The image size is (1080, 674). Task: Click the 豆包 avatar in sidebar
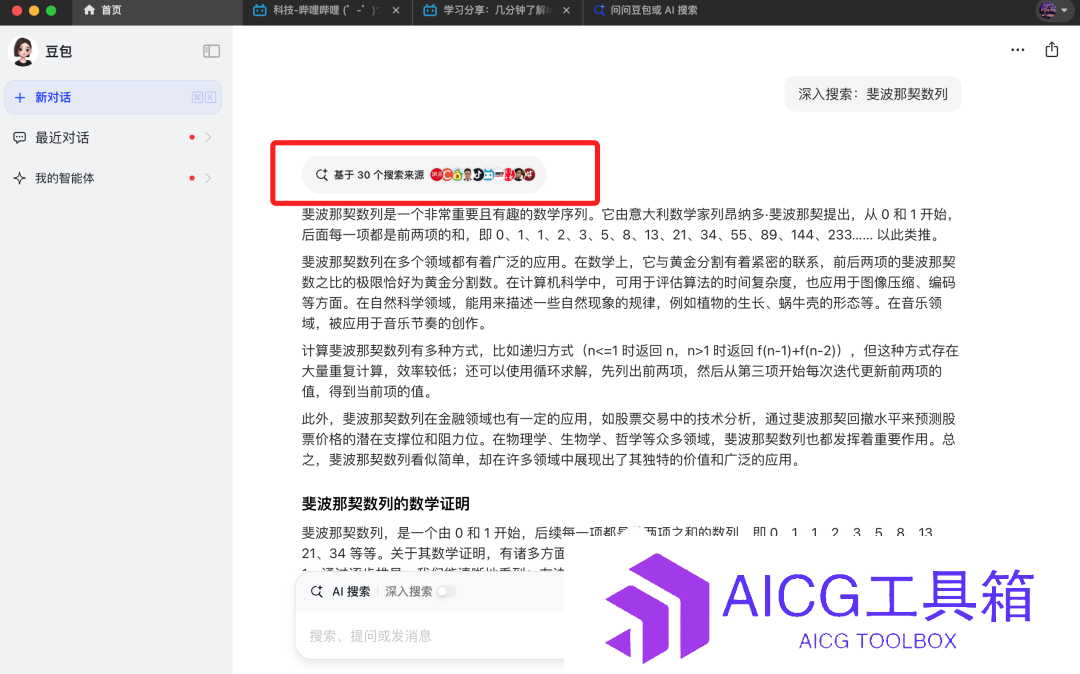click(x=23, y=52)
